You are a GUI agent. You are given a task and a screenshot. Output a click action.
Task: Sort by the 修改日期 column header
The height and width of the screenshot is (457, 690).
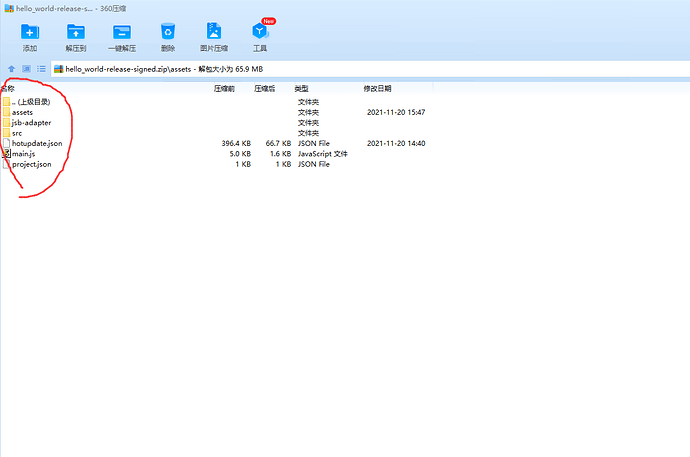tap(377, 88)
